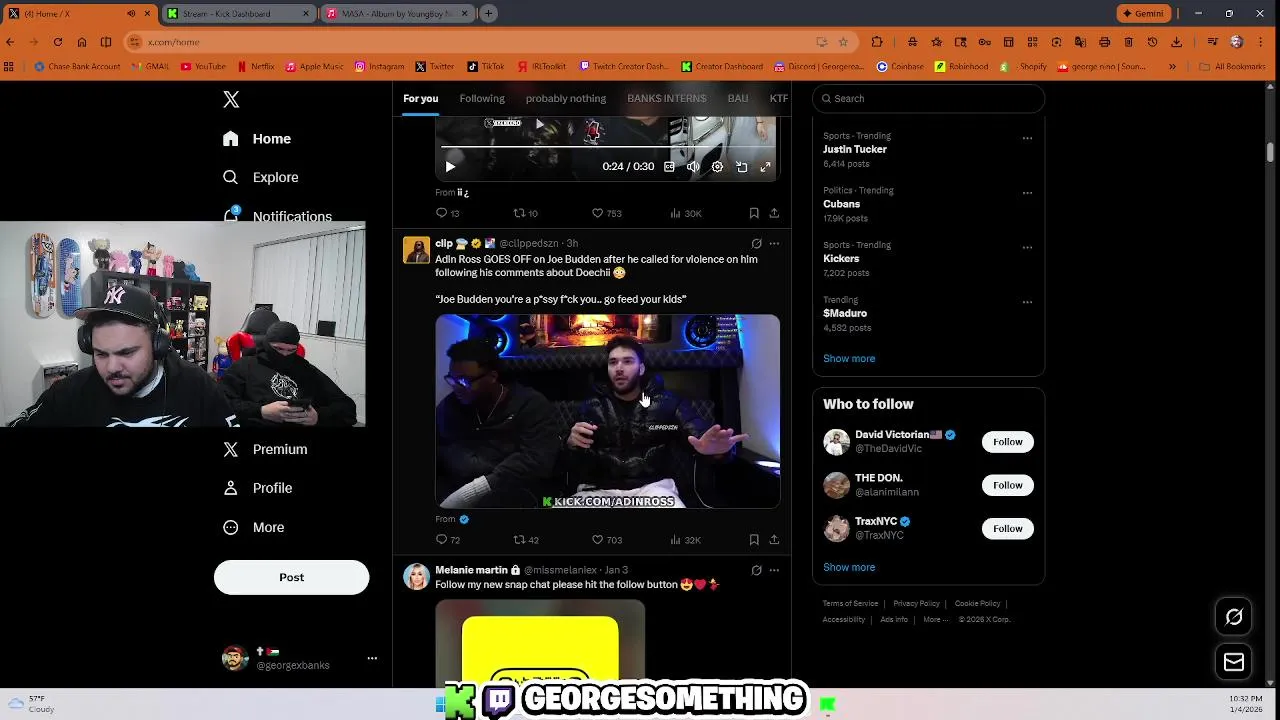This screenshot has width=1280, height=720.
Task: Follow David Victorian
Action: pyautogui.click(x=1007, y=442)
